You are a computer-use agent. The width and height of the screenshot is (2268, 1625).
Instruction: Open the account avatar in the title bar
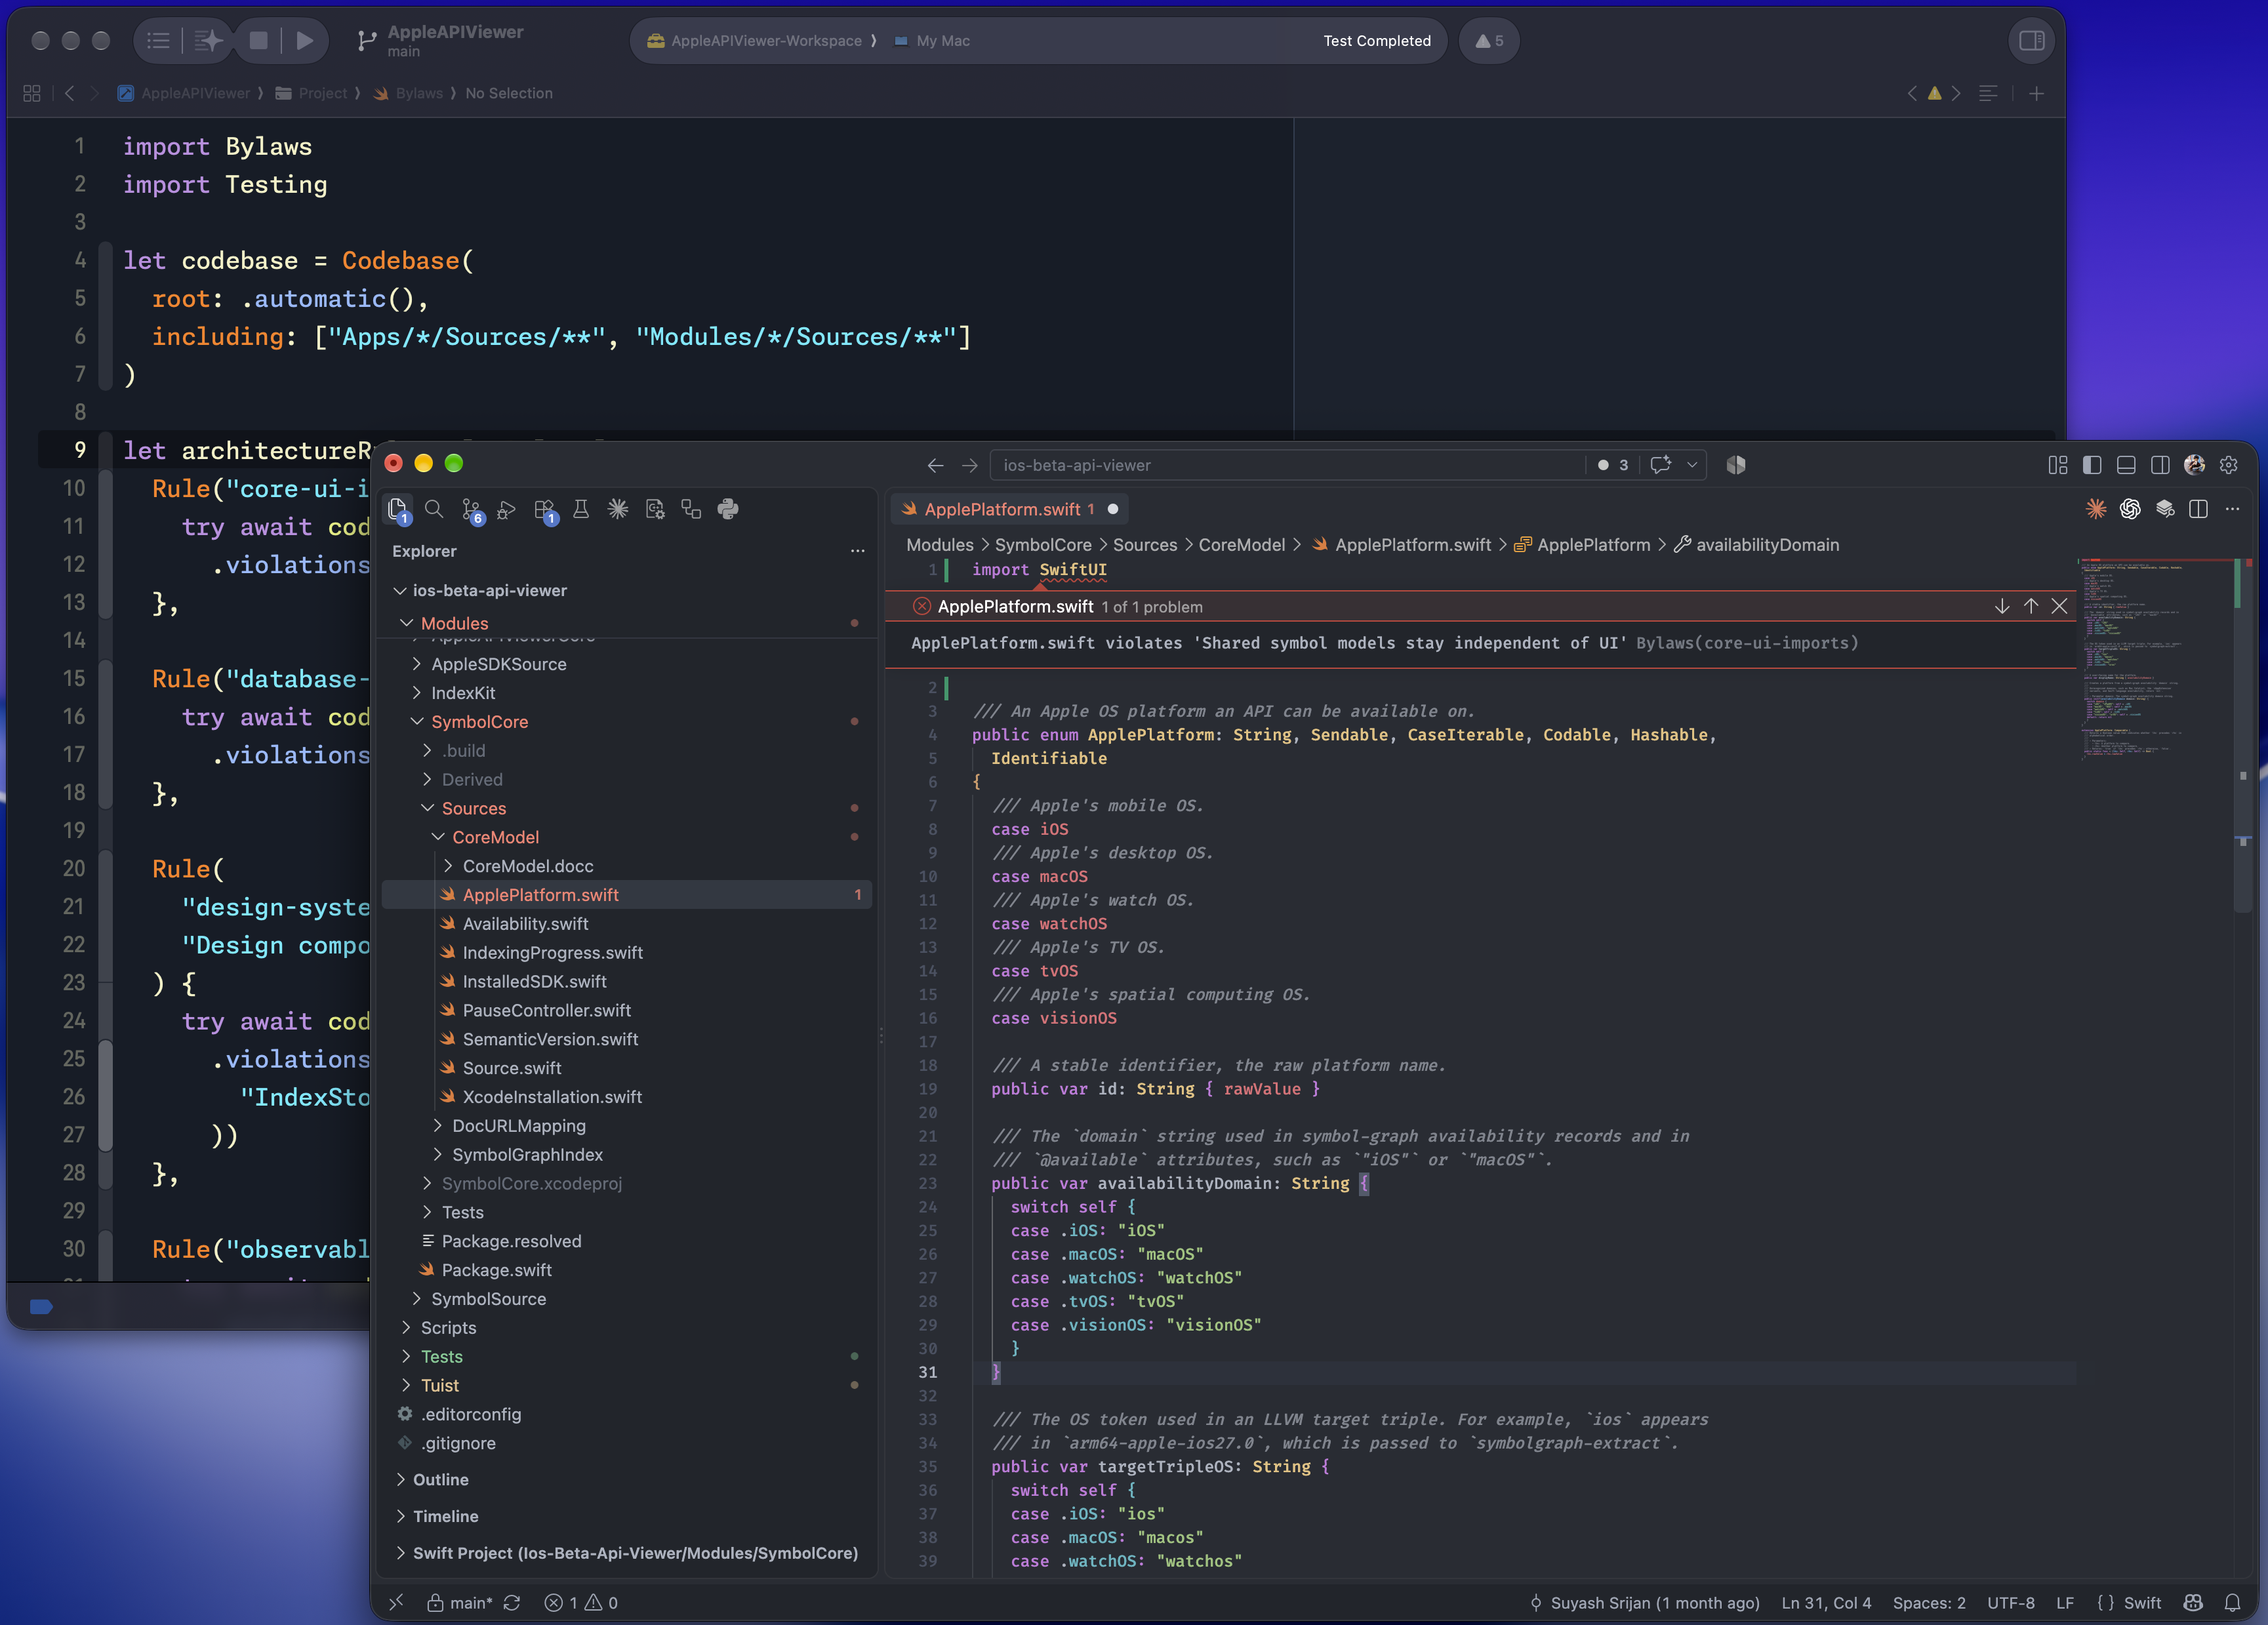click(x=2194, y=465)
